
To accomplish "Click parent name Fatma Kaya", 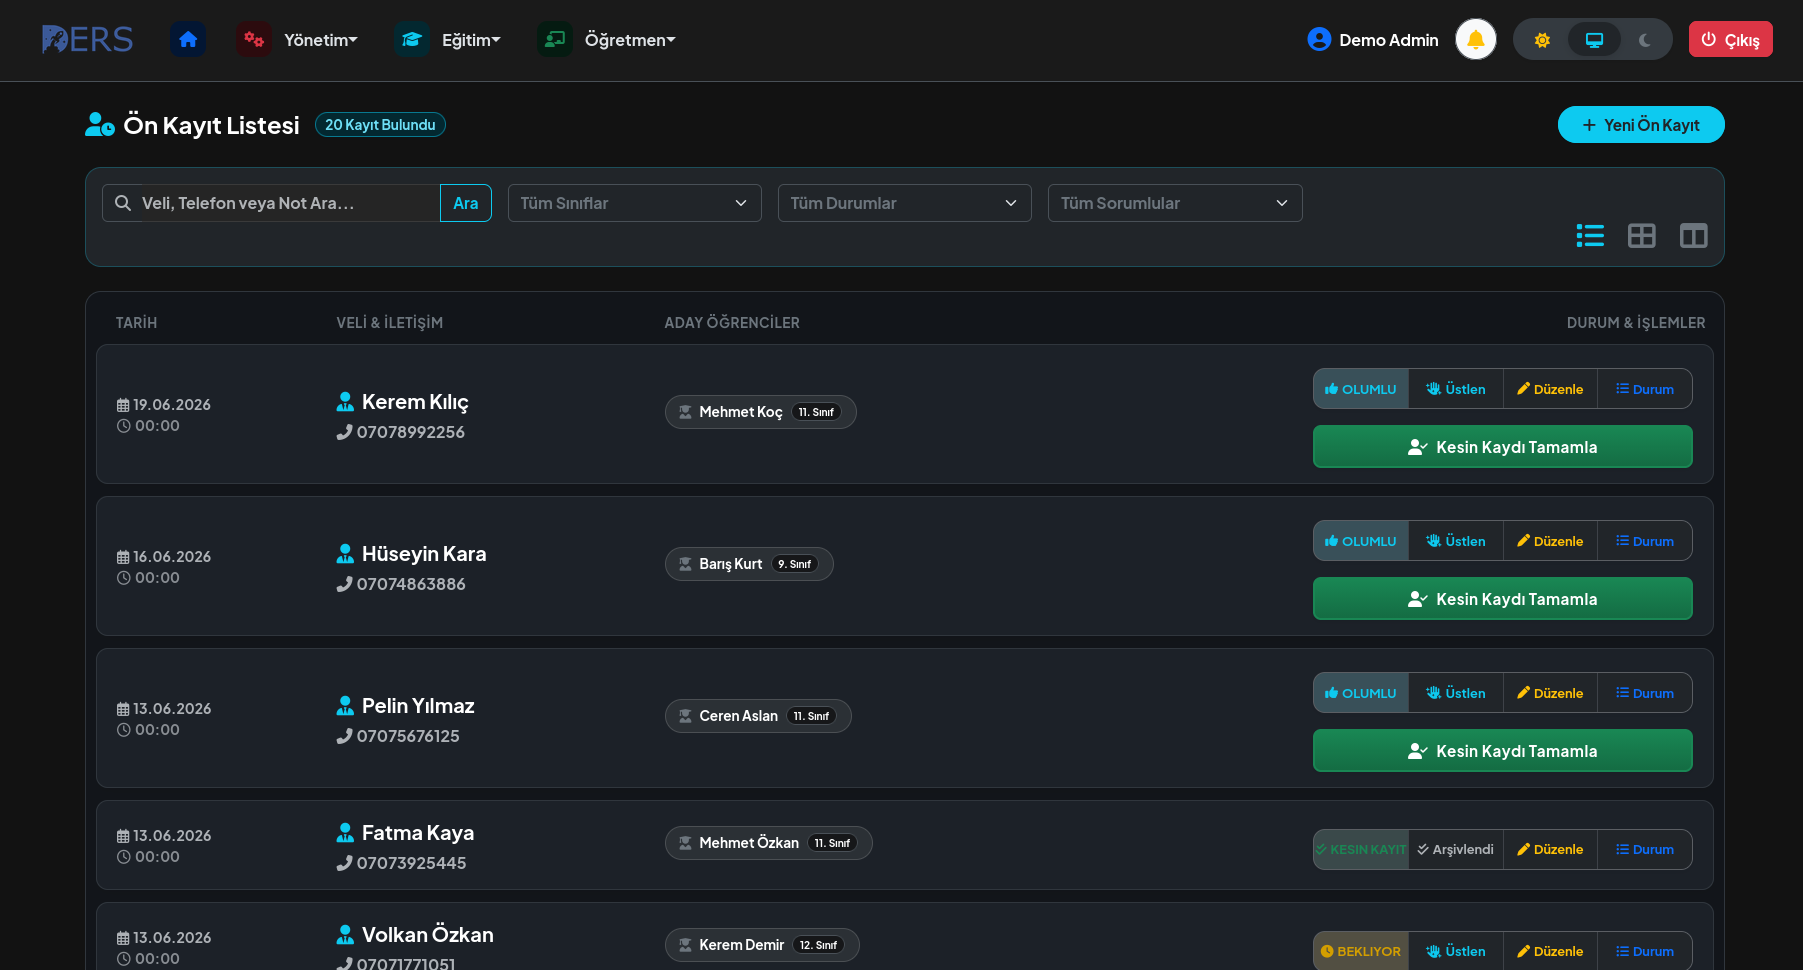I will [418, 833].
